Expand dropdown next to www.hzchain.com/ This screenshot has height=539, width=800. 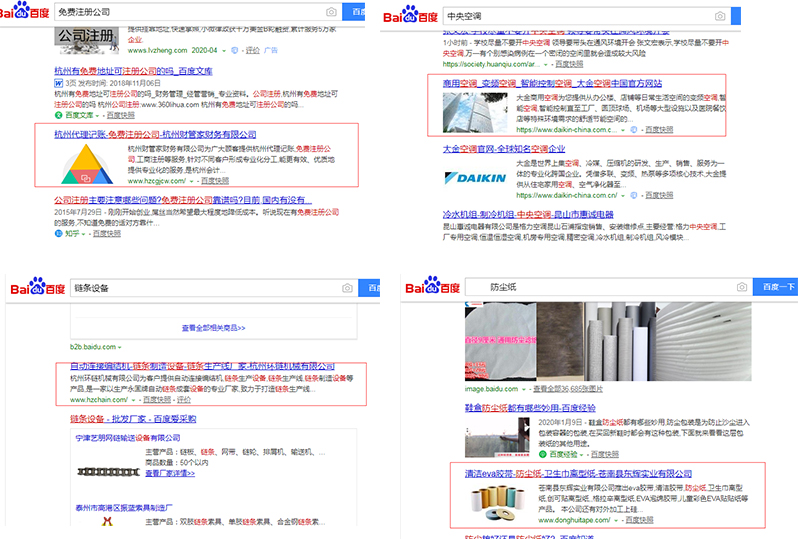134,400
